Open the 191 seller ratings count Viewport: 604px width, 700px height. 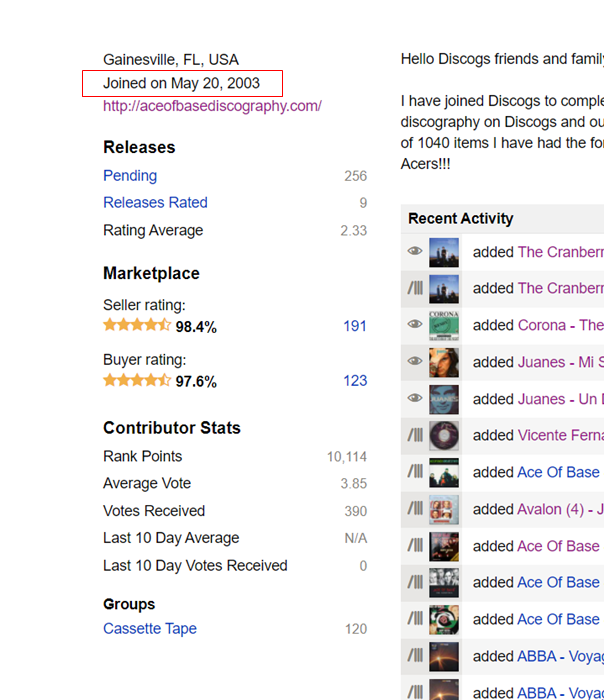(354, 326)
